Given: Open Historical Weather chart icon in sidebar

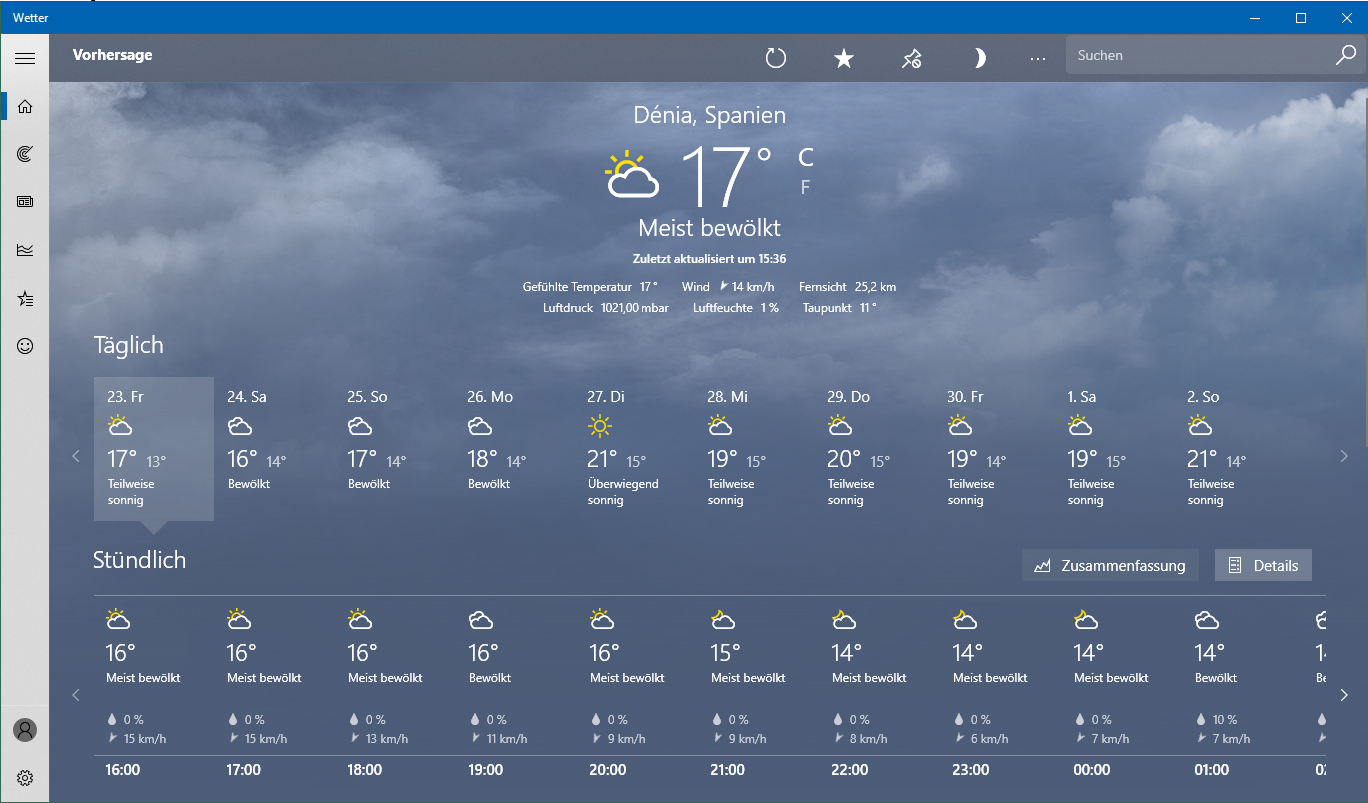Looking at the screenshot, I should pyautogui.click(x=25, y=250).
